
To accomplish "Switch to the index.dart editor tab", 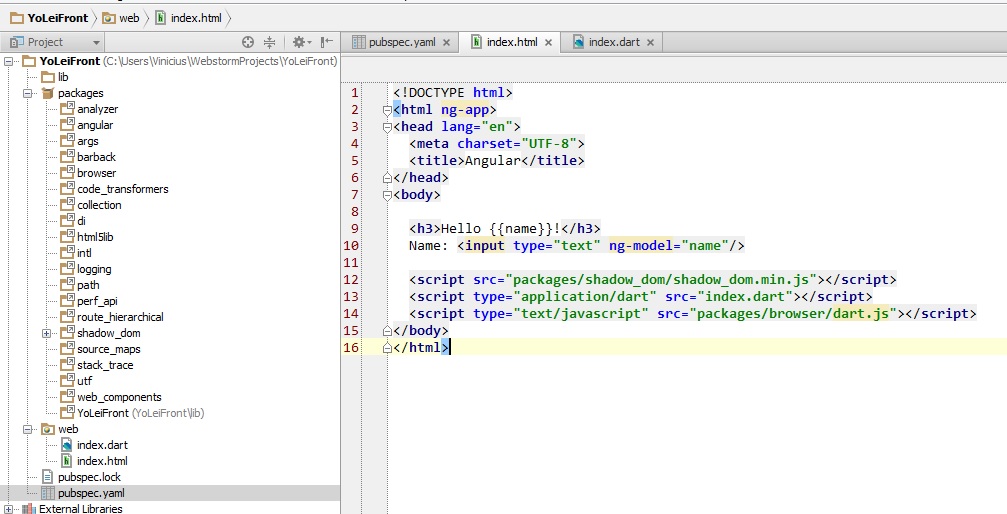I will click(613, 42).
